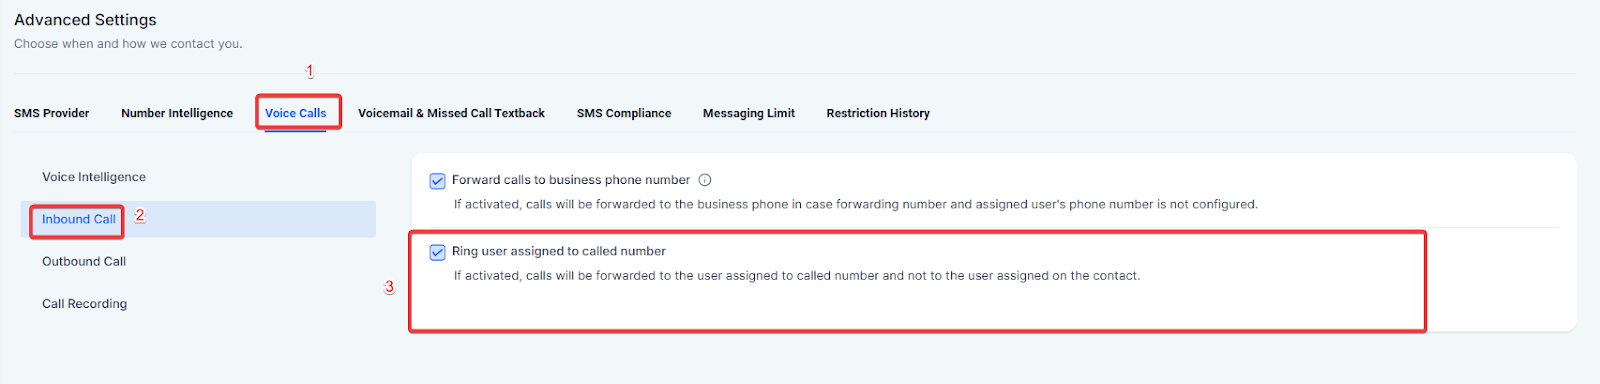
Task: Switch to Number Intelligence tab
Action: (x=177, y=113)
